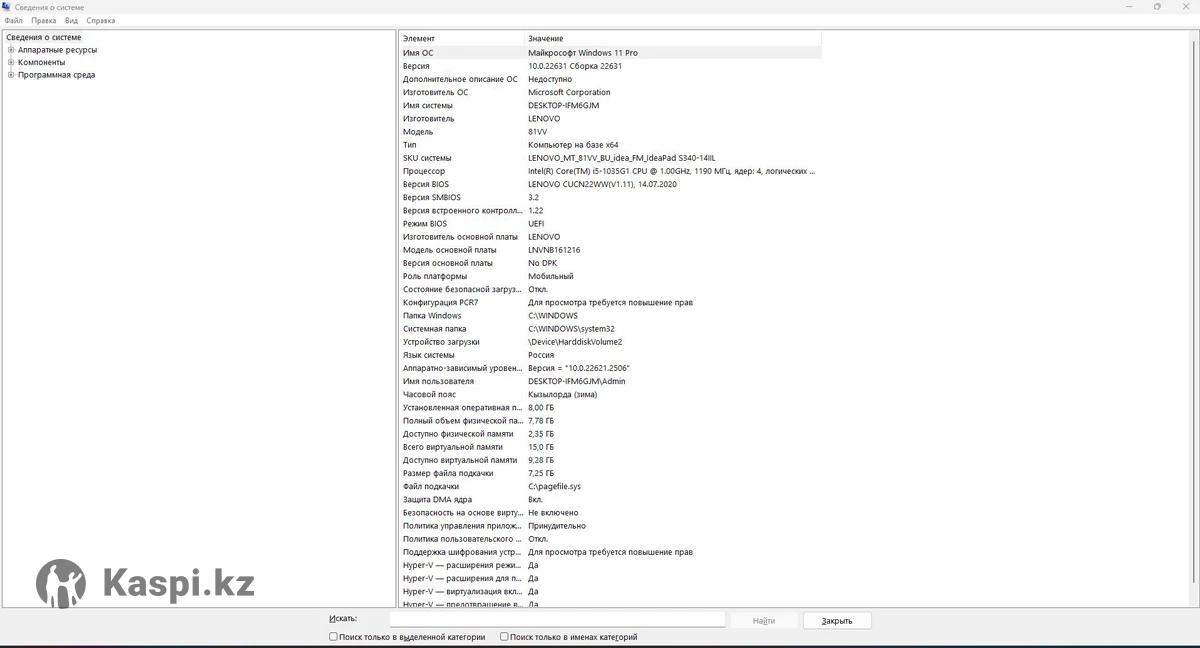Select the Имя ОС row
Viewport: 1200px width, 648px height.
610,53
